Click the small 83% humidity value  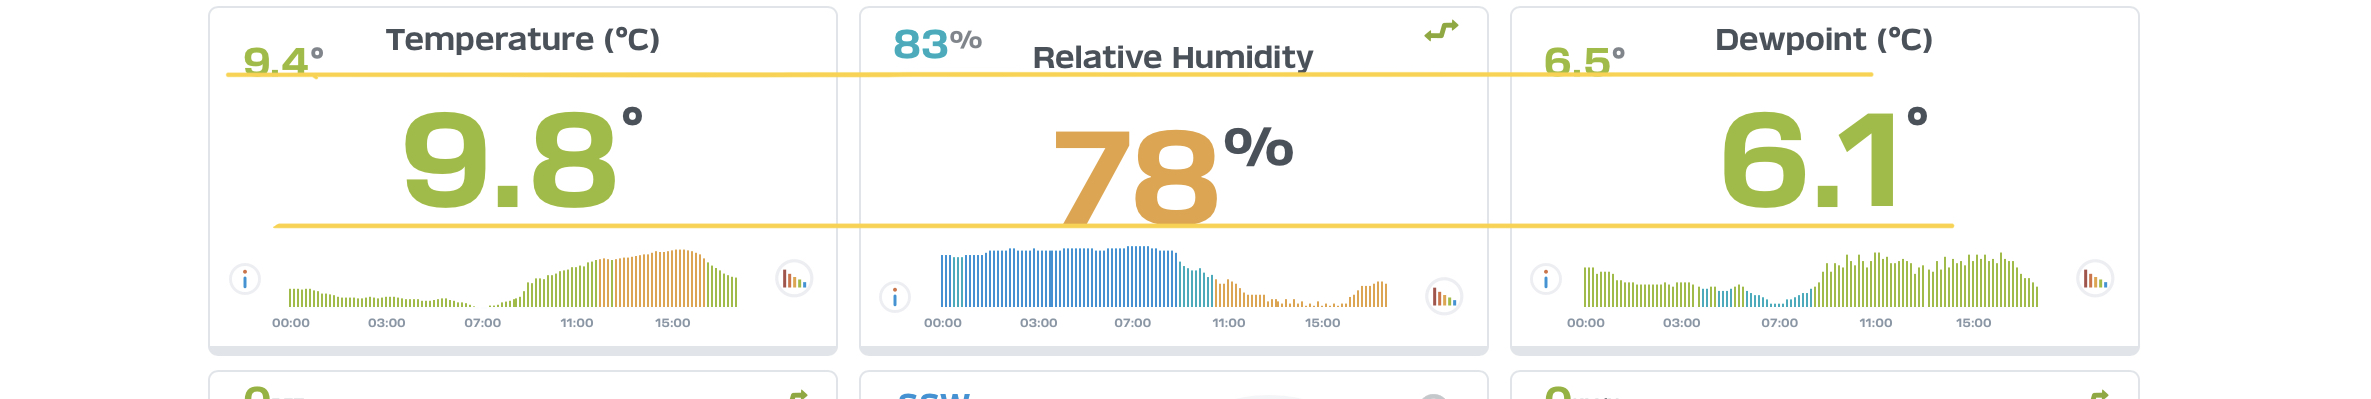(x=937, y=44)
